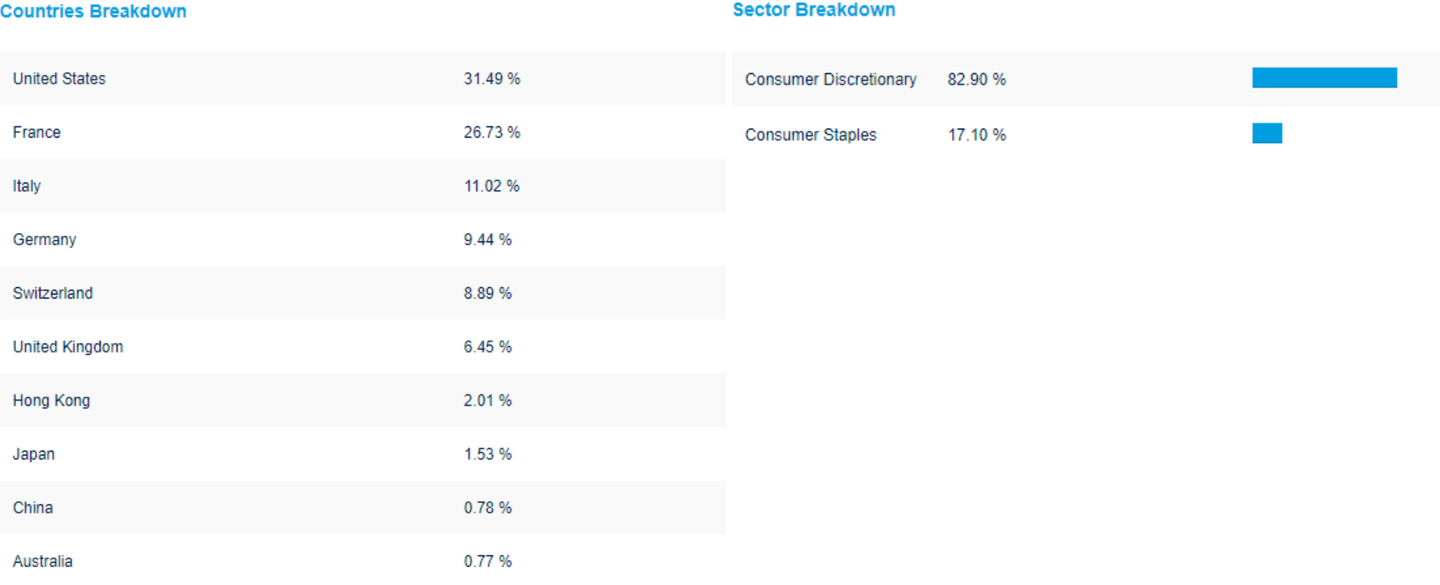1440x585 pixels.
Task: Click the China row label
Action: [33, 508]
